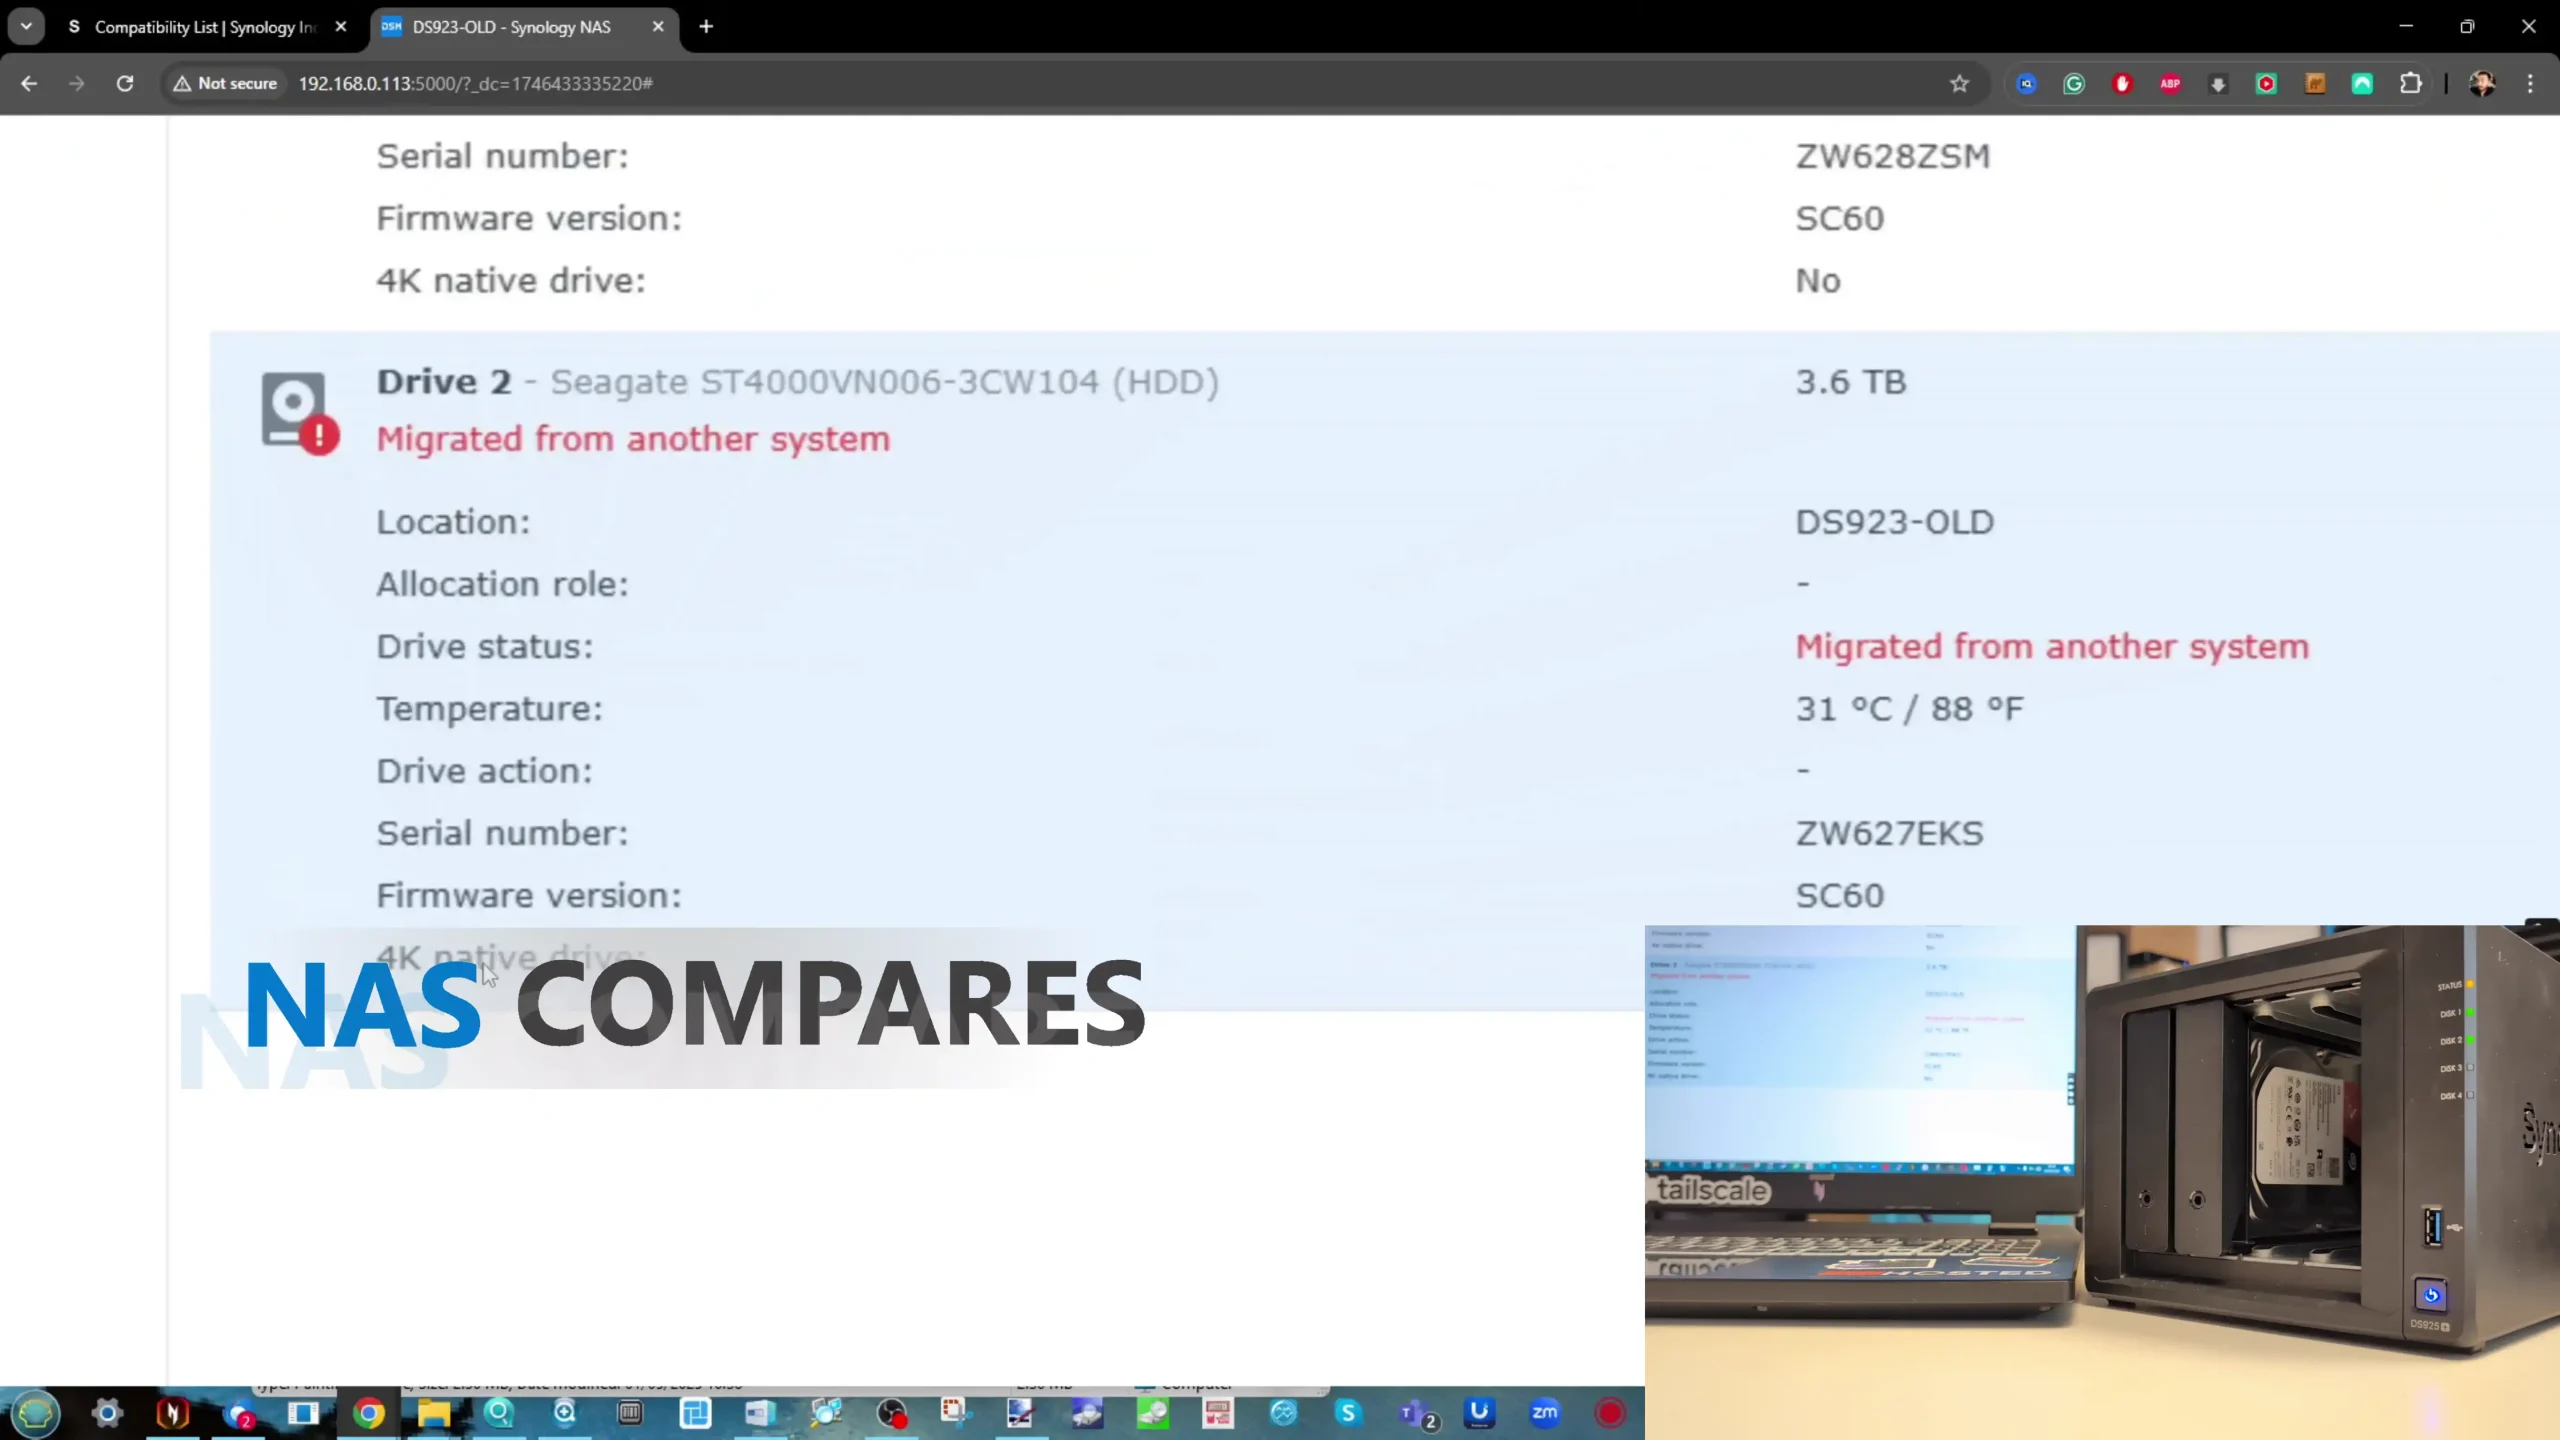Go forward in browser history
Image resolution: width=2560 pixels, height=1440 pixels.
click(77, 84)
